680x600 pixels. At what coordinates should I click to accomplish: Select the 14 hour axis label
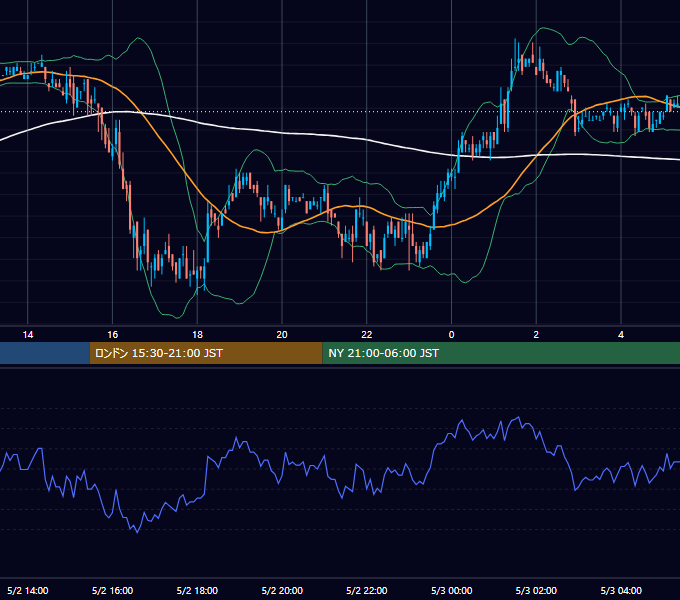point(28,335)
